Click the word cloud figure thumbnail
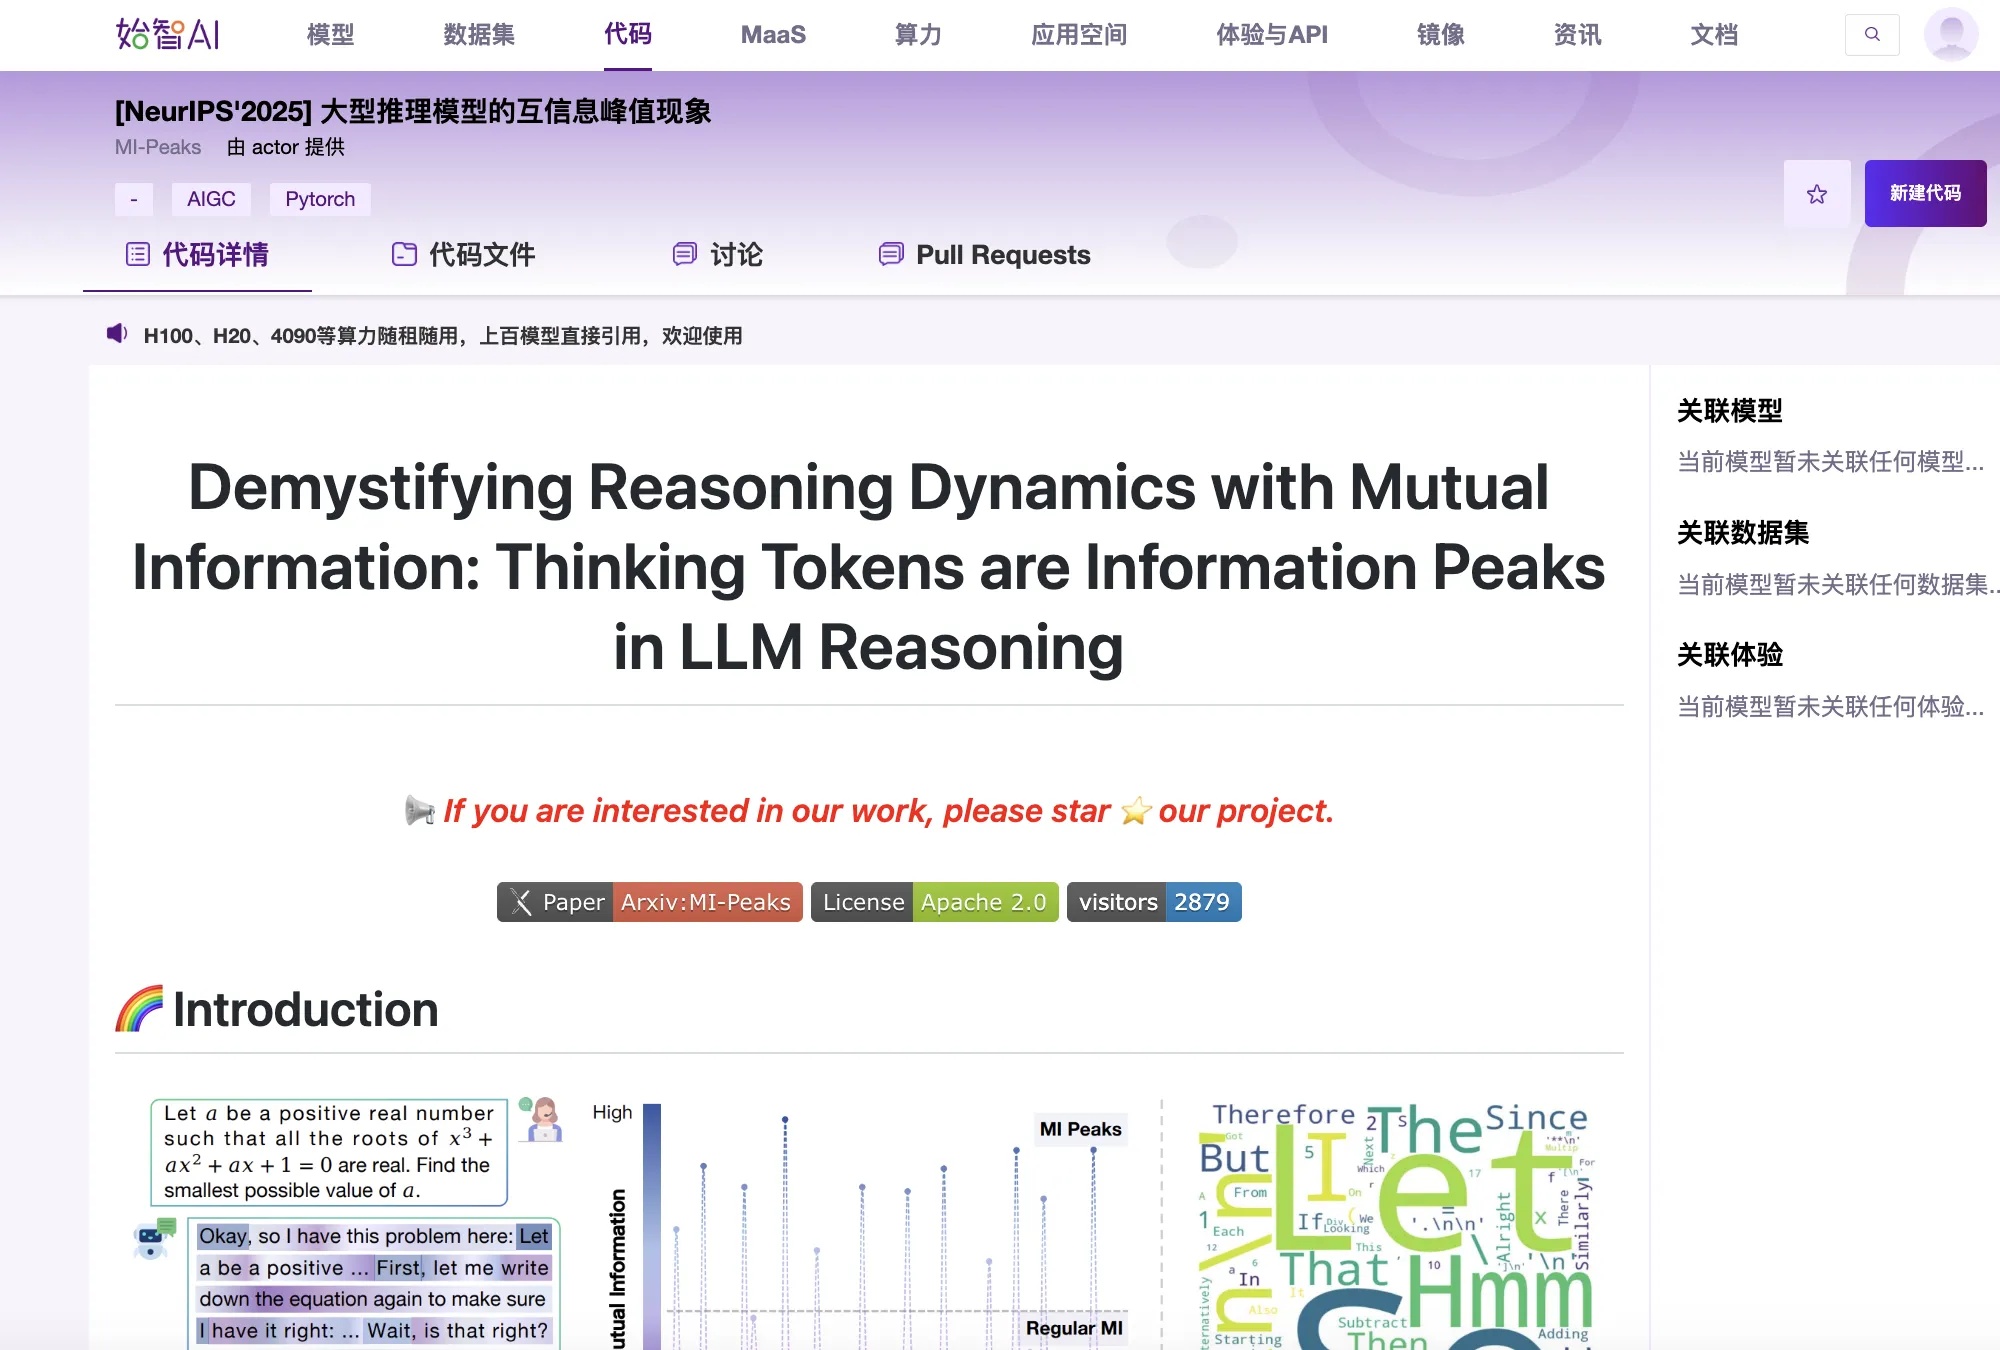Viewport: 2000px width, 1350px height. coord(1395,1225)
